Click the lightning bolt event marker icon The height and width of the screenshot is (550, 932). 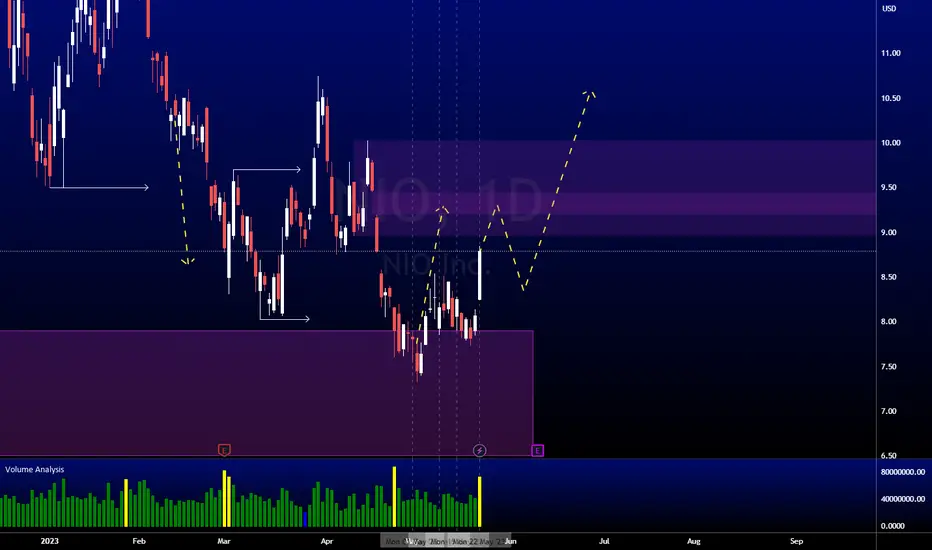(479, 451)
